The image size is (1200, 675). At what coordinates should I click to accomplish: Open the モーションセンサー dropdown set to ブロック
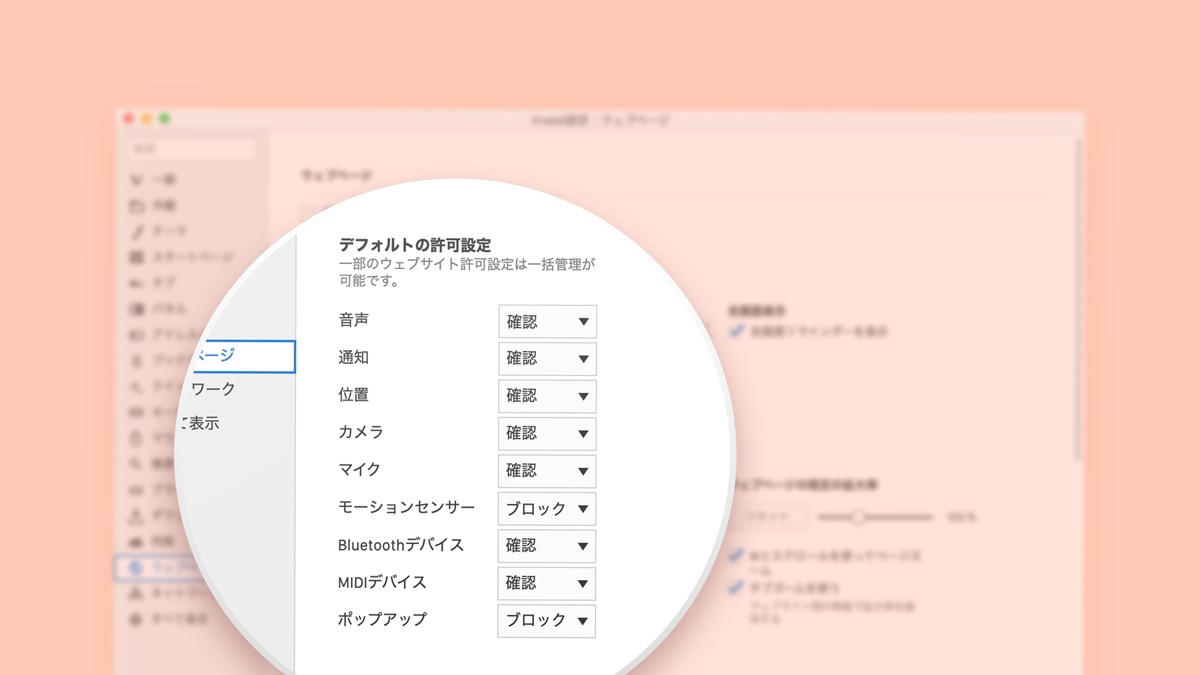pyautogui.click(x=547, y=509)
